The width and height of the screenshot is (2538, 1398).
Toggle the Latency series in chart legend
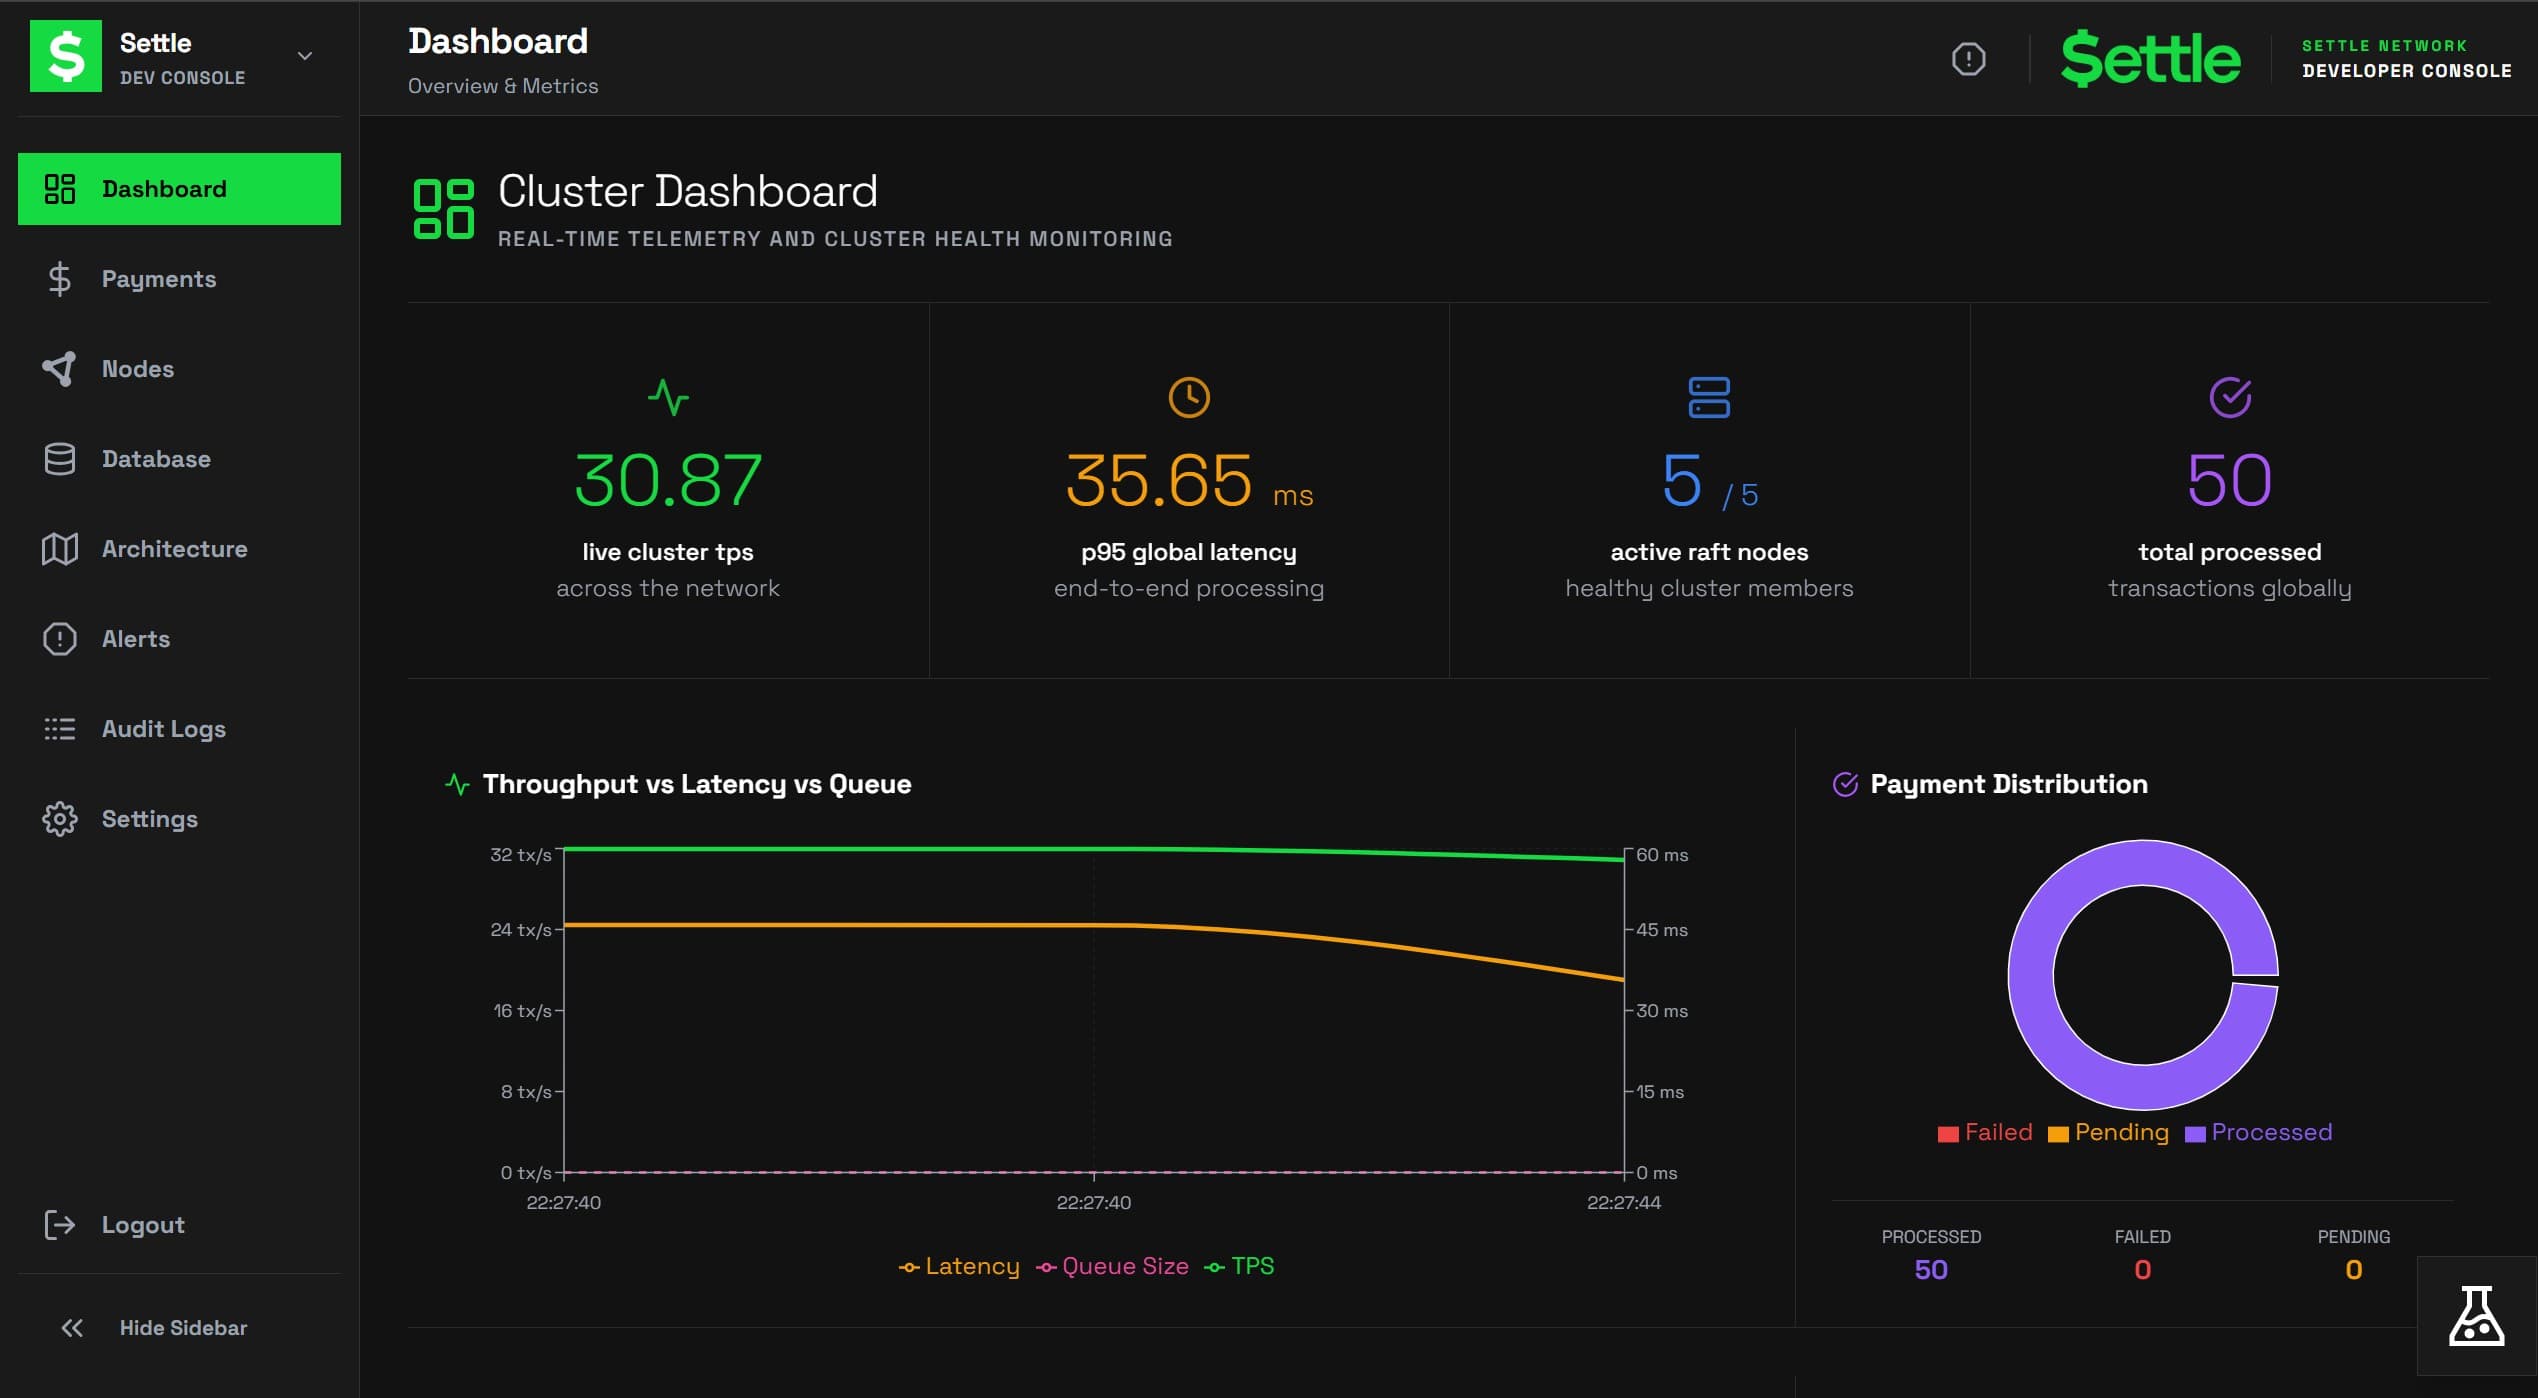point(959,1266)
